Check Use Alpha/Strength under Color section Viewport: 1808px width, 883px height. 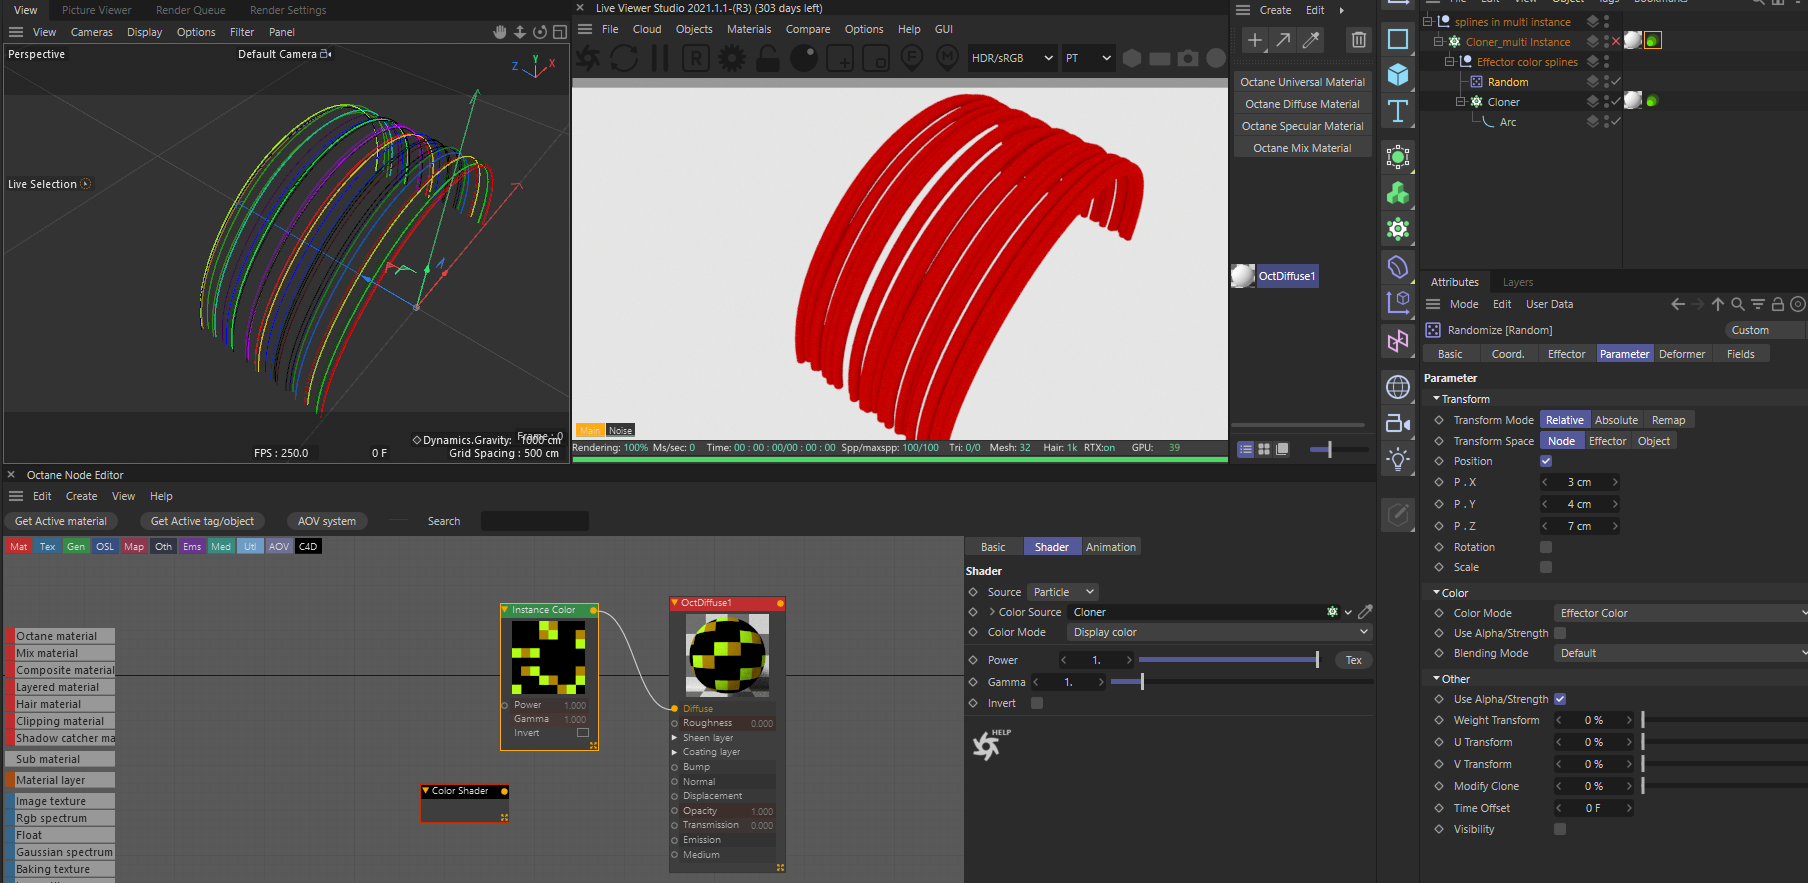pyautogui.click(x=1560, y=633)
